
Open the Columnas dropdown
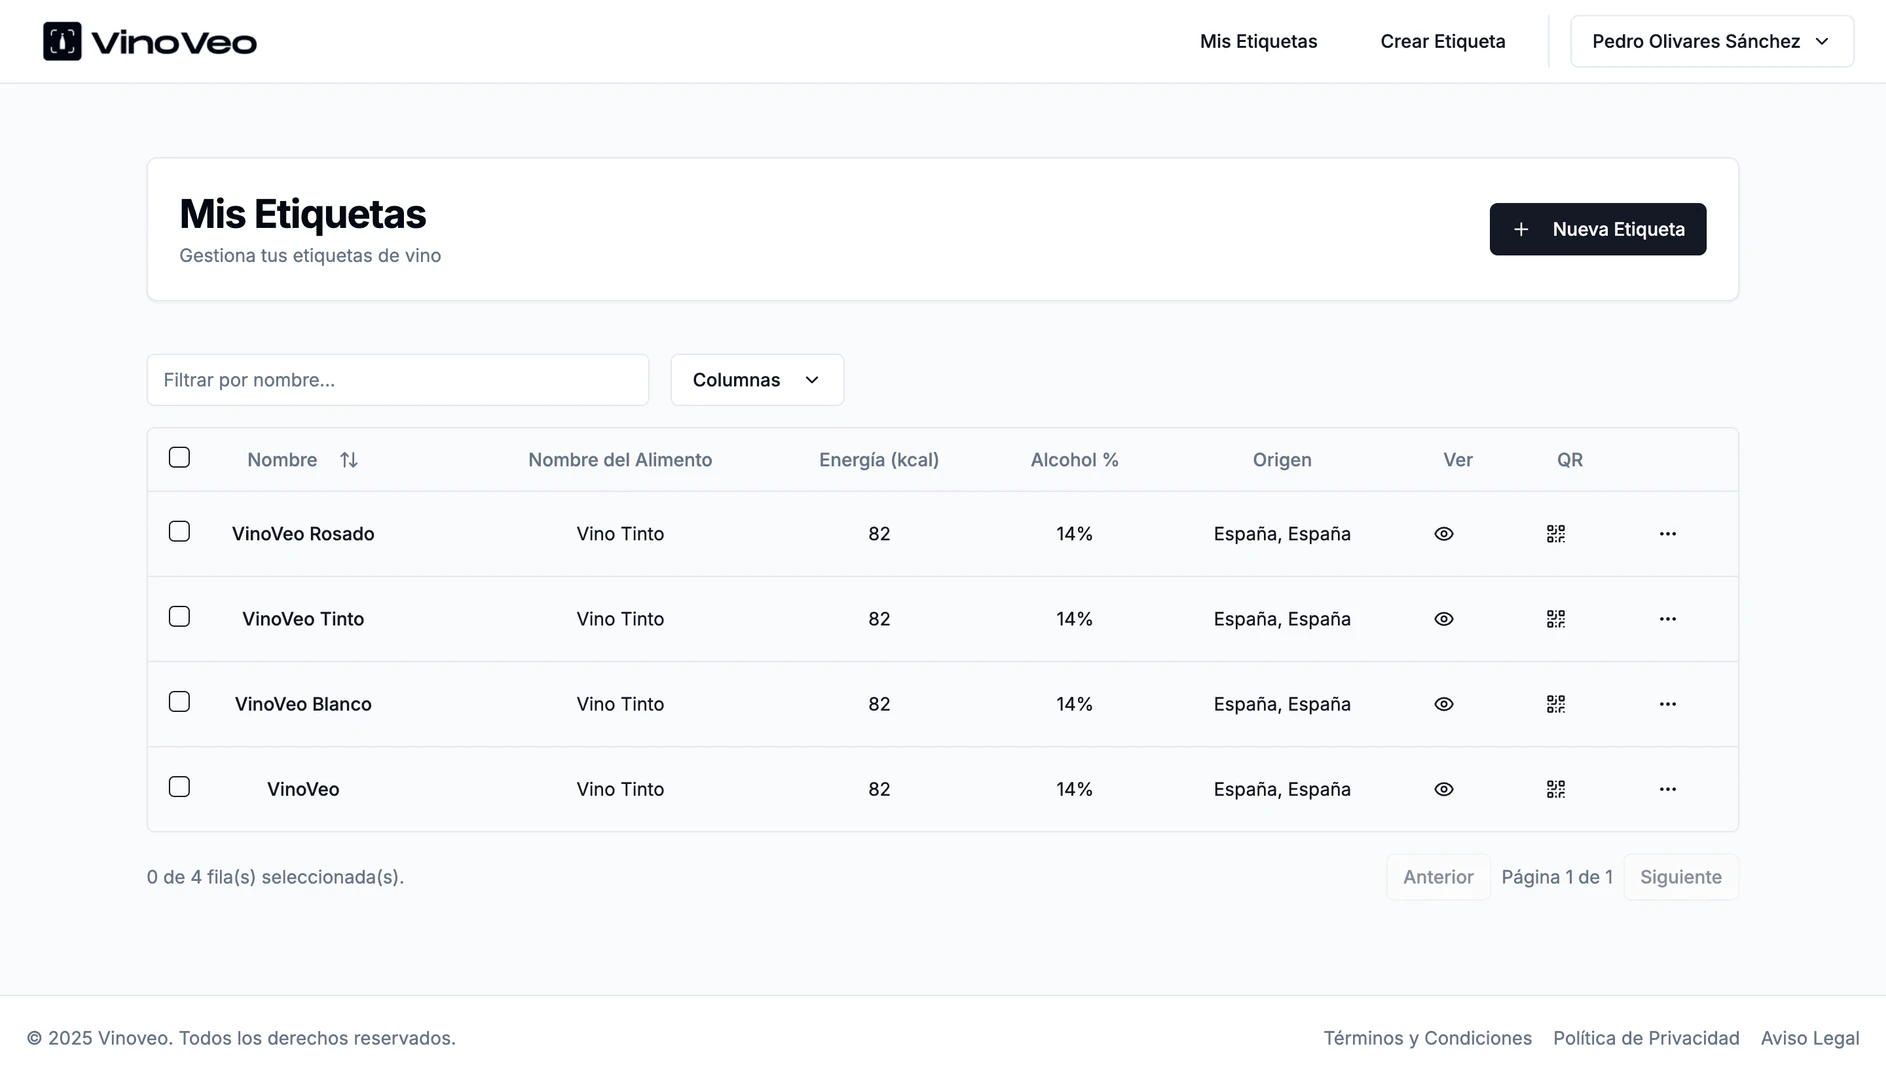click(757, 380)
